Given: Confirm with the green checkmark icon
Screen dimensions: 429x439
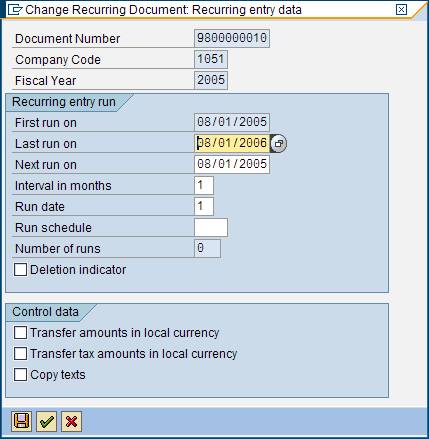Looking at the screenshot, I should 46,421.
